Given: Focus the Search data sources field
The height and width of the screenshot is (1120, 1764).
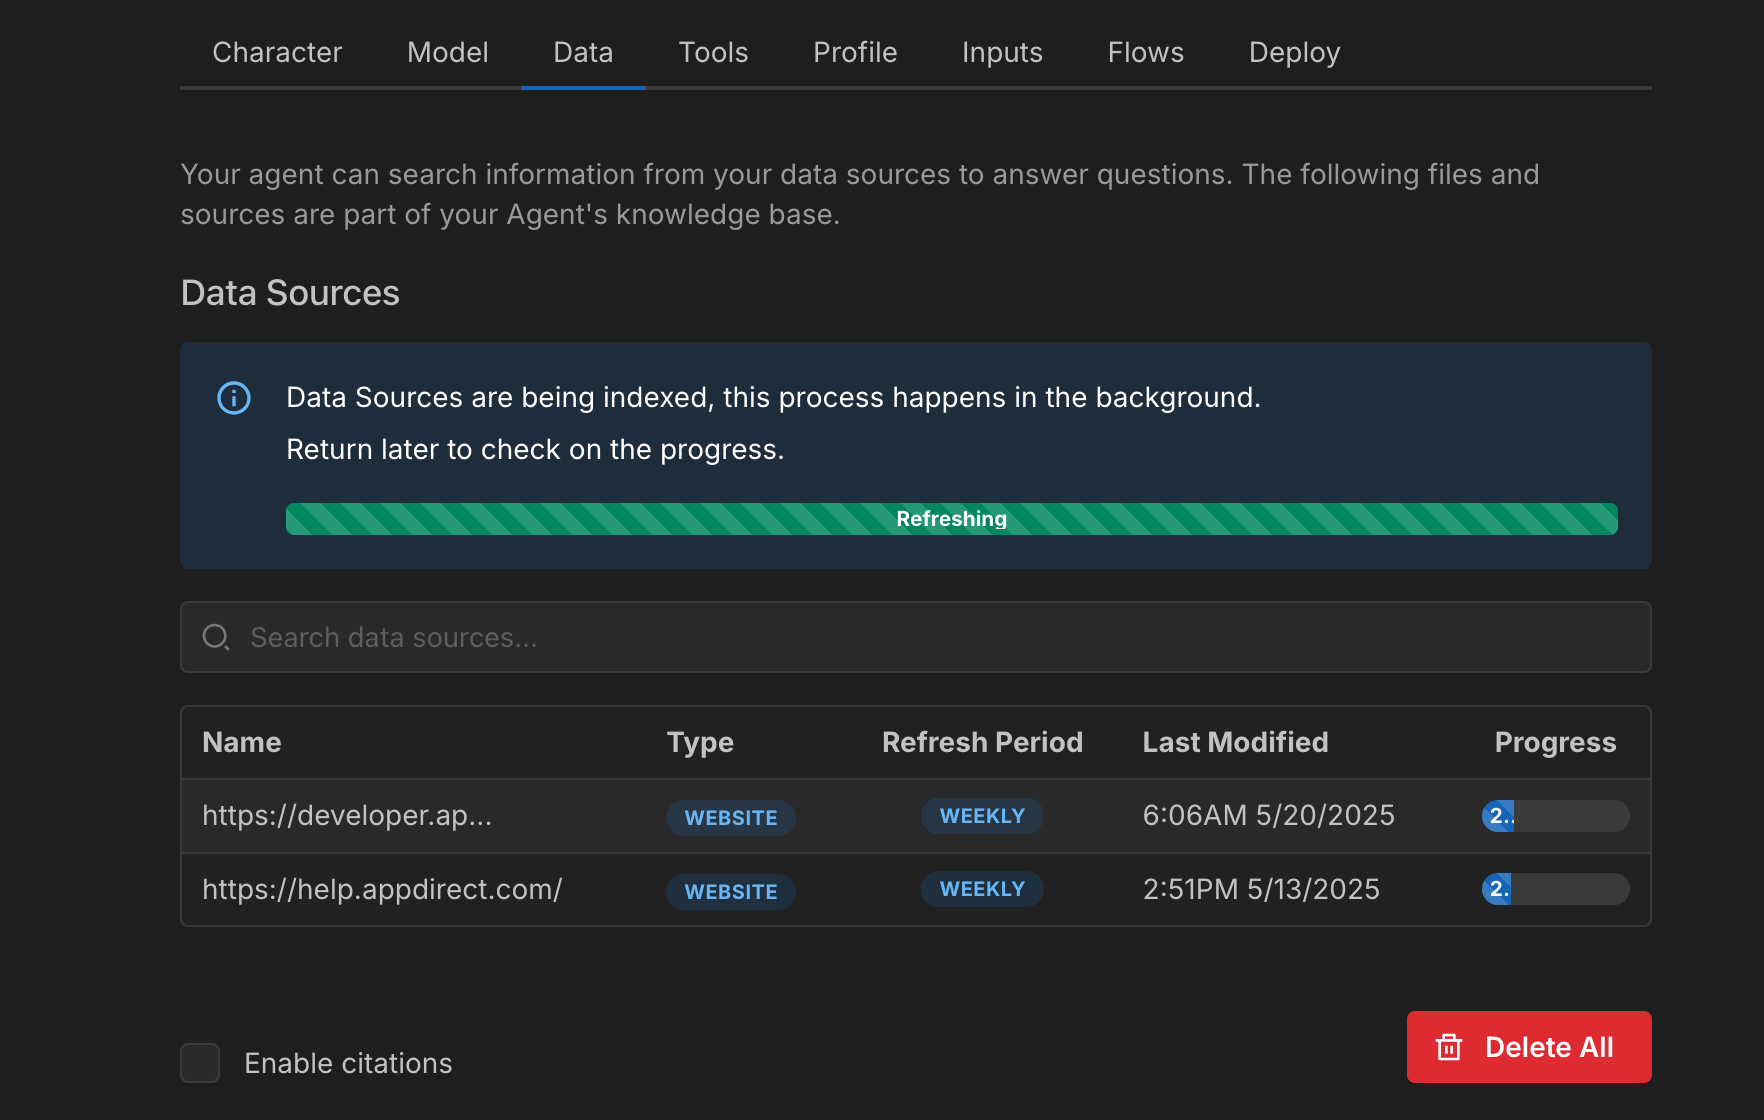Looking at the screenshot, I should click(x=915, y=637).
